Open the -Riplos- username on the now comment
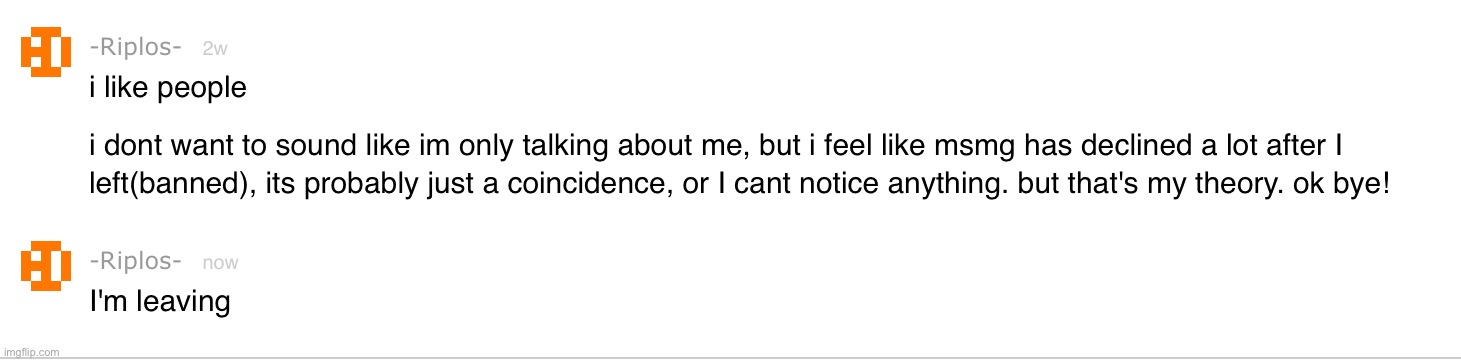The height and width of the screenshot is (361, 1461). (135, 261)
